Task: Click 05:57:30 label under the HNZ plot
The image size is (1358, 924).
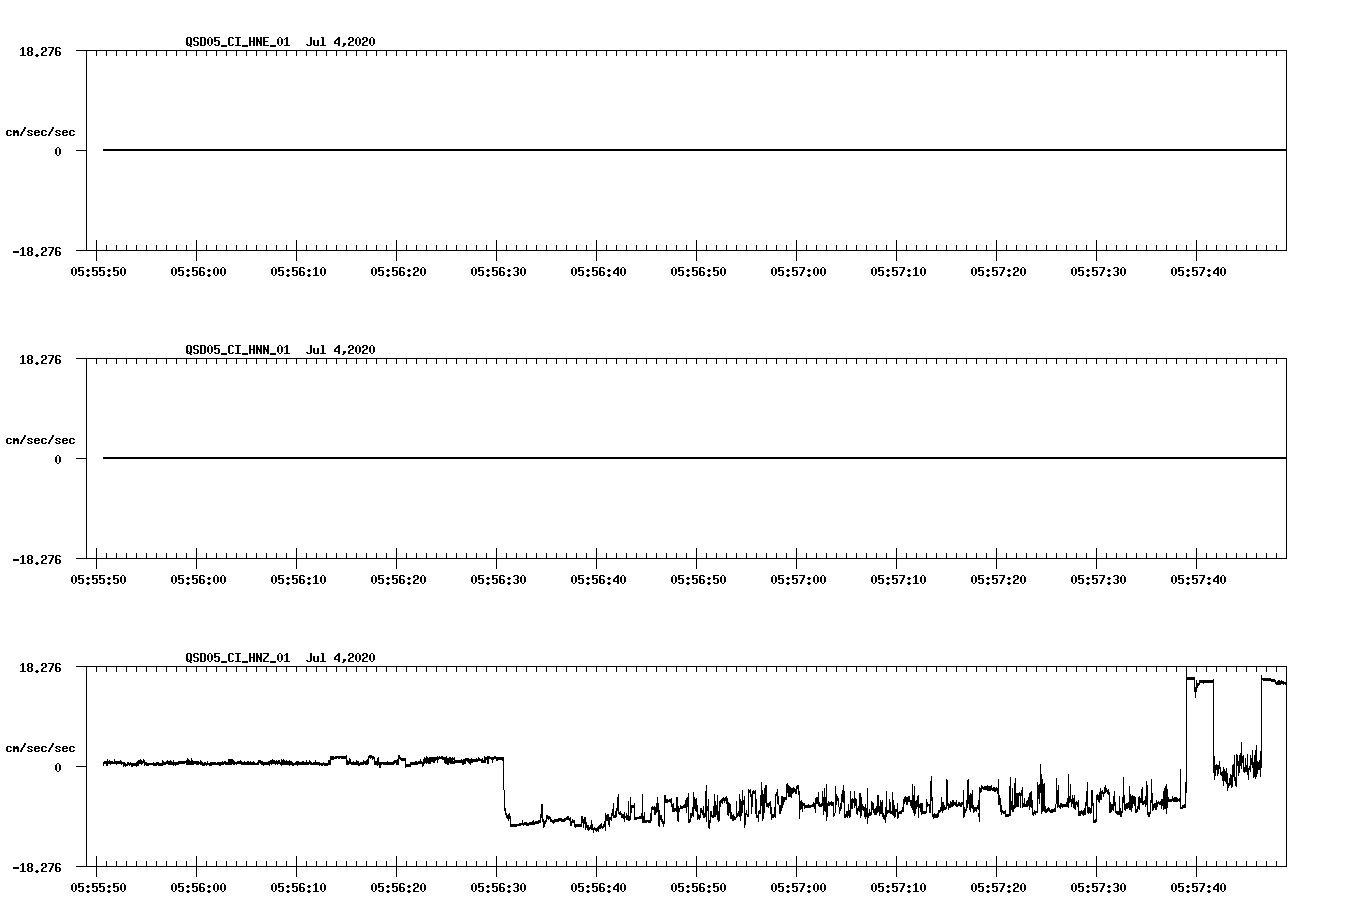Action: (1098, 887)
